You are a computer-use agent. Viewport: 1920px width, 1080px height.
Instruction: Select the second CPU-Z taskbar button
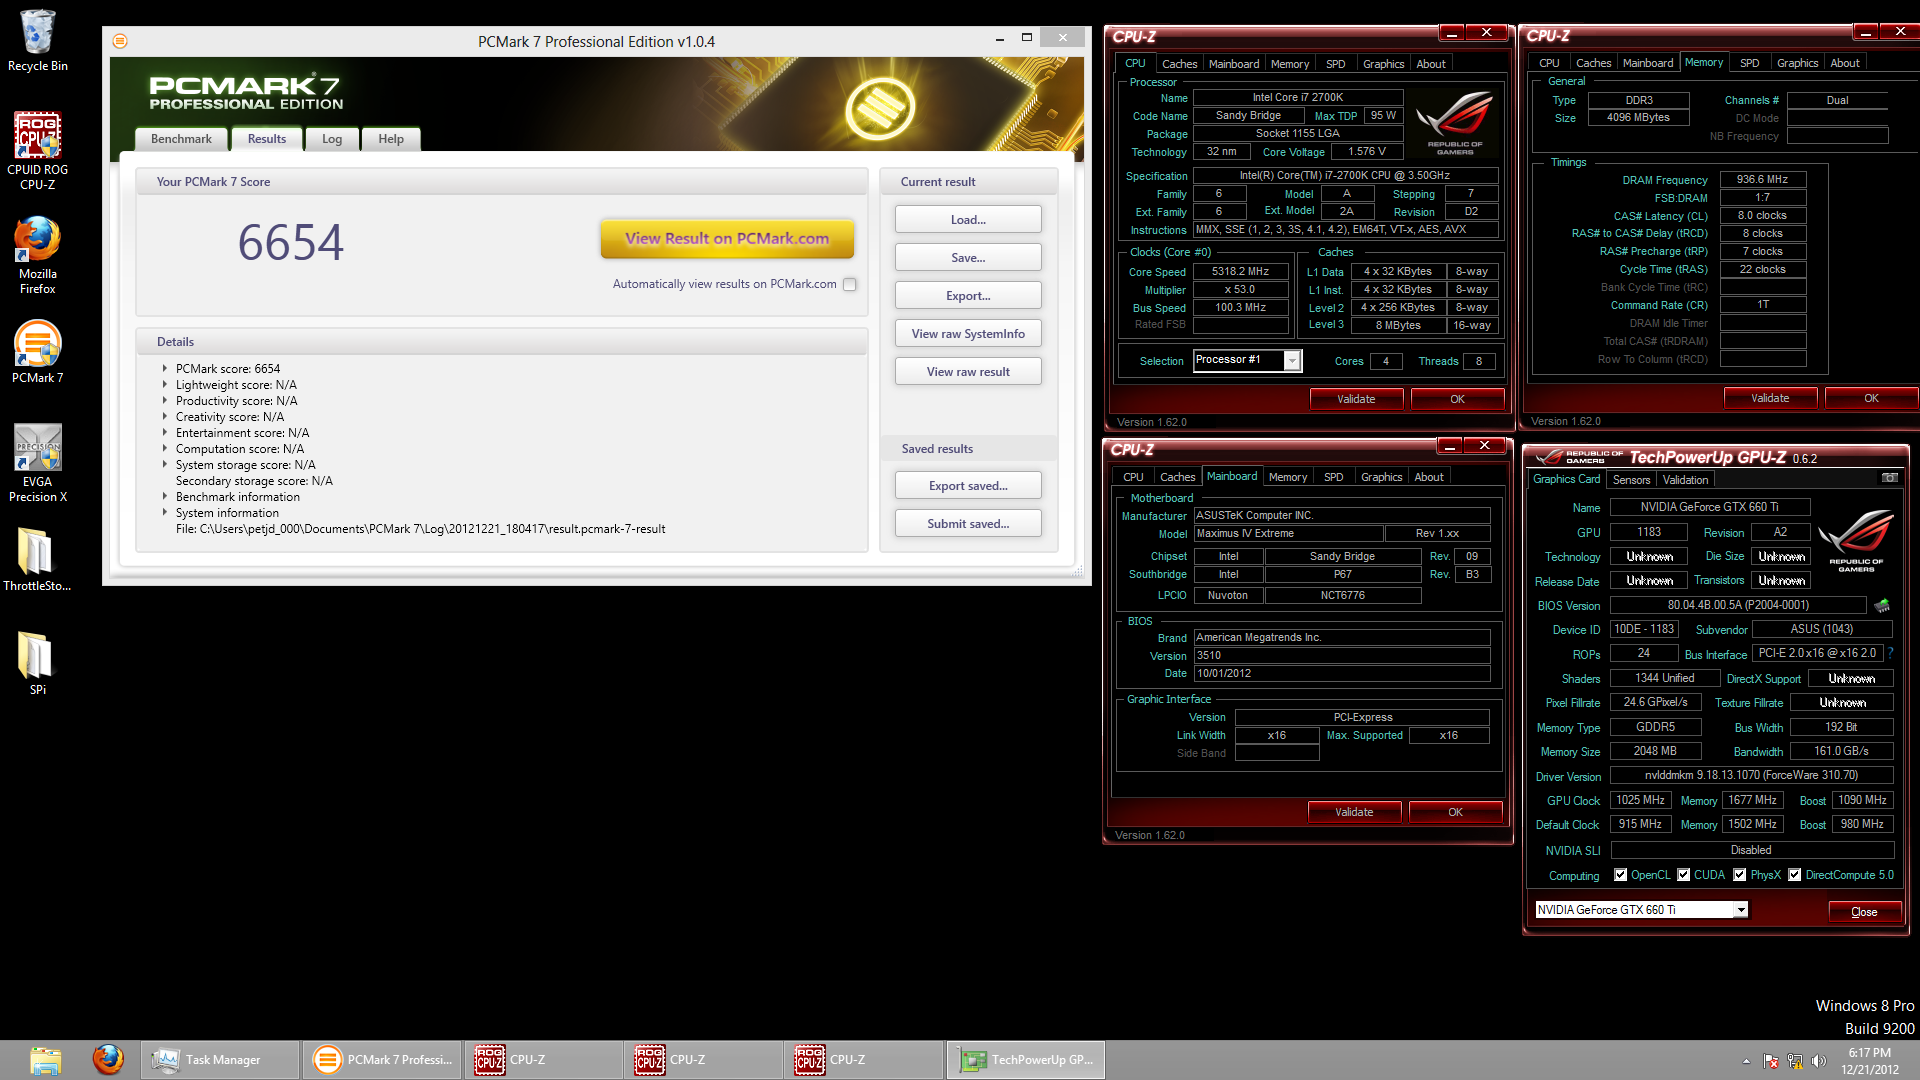pyautogui.click(x=703, y=1060)
